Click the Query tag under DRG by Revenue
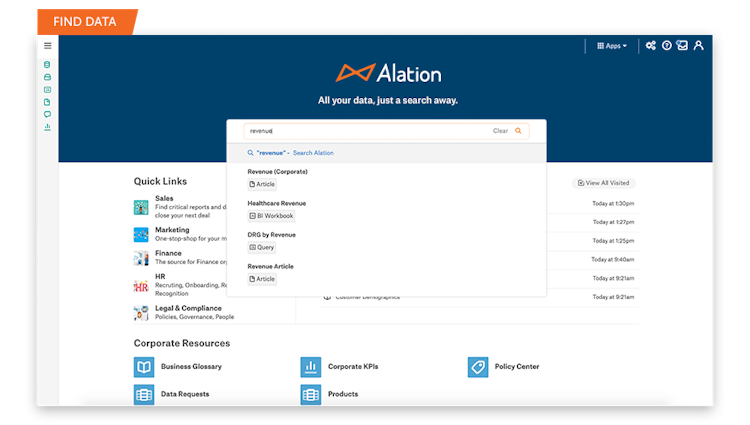The width and height of the screenshot is (750, 425). click(x=262, y=247)
